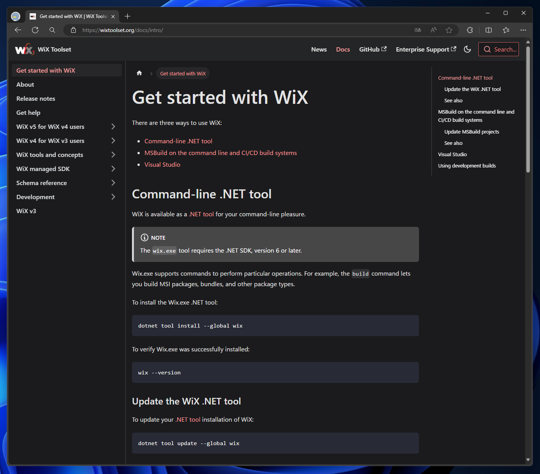Open a new browser tab
Image resolution: width=540 pixels, height=474 pixels.
click(127, 16)
